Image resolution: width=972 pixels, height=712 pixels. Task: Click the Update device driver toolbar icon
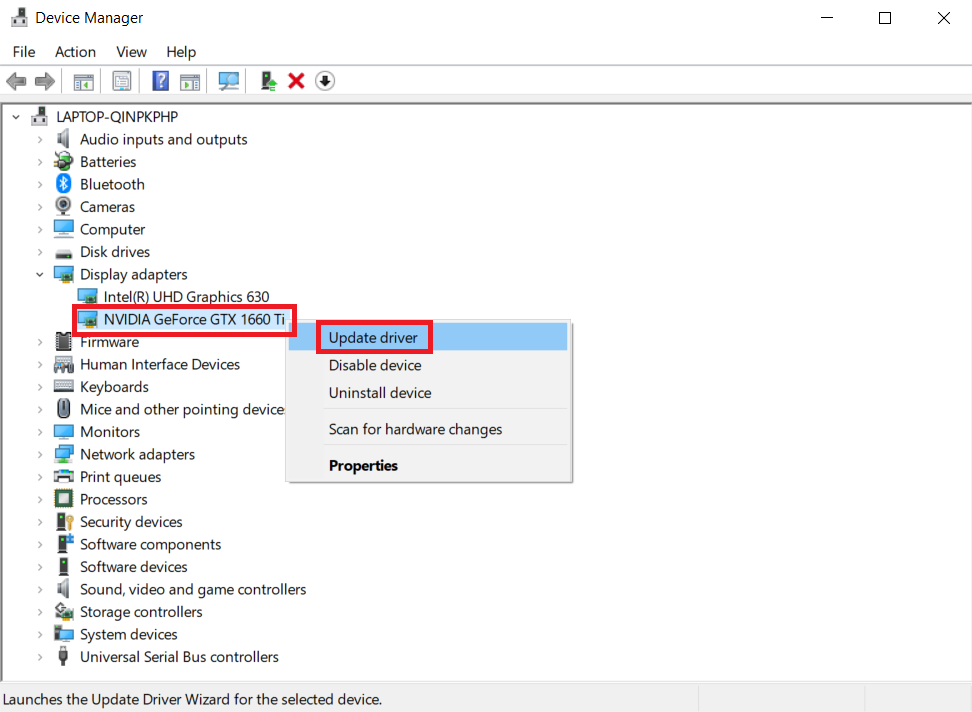[x=268, y=81]
